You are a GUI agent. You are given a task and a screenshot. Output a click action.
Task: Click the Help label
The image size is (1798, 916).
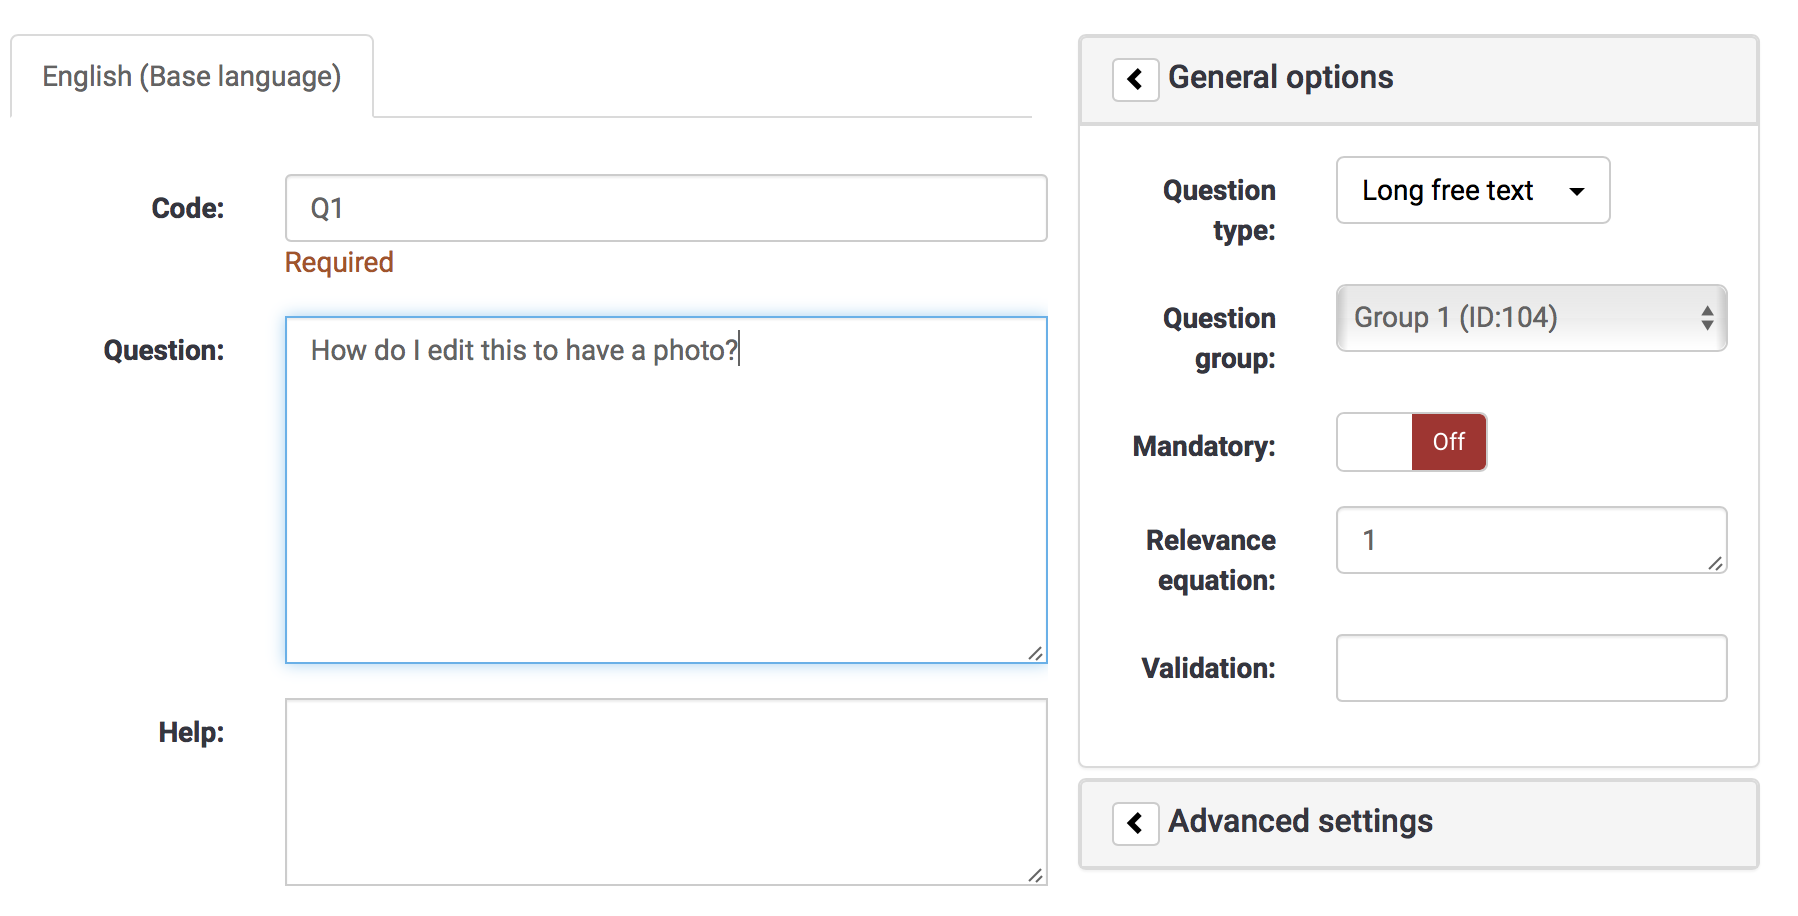(x=191, y=732)
